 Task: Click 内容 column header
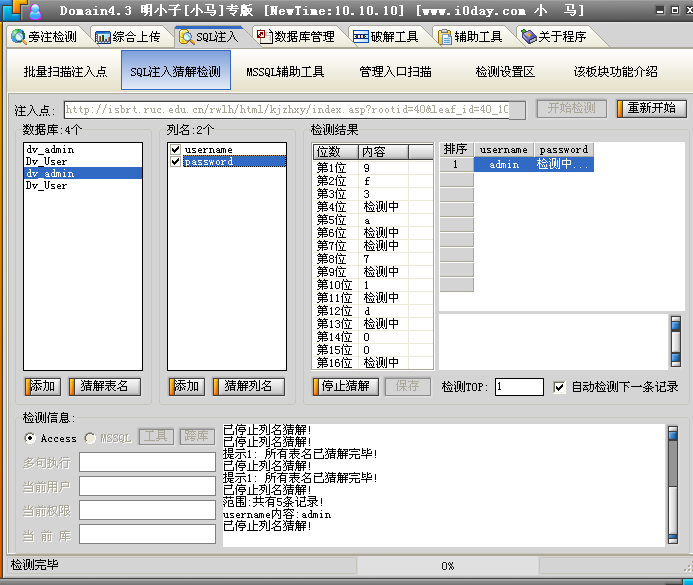pyautogui.click(x=383, y=152)
